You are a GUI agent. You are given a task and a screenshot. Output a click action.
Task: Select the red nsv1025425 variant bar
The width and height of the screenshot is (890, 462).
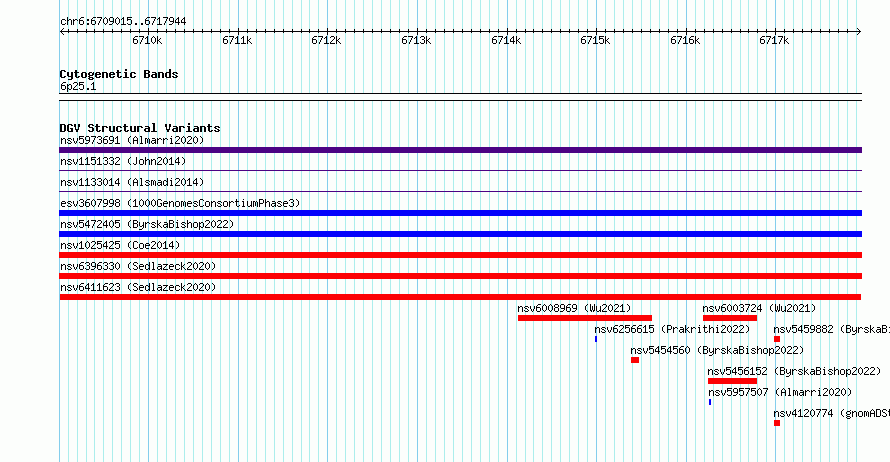pos(460,255)
